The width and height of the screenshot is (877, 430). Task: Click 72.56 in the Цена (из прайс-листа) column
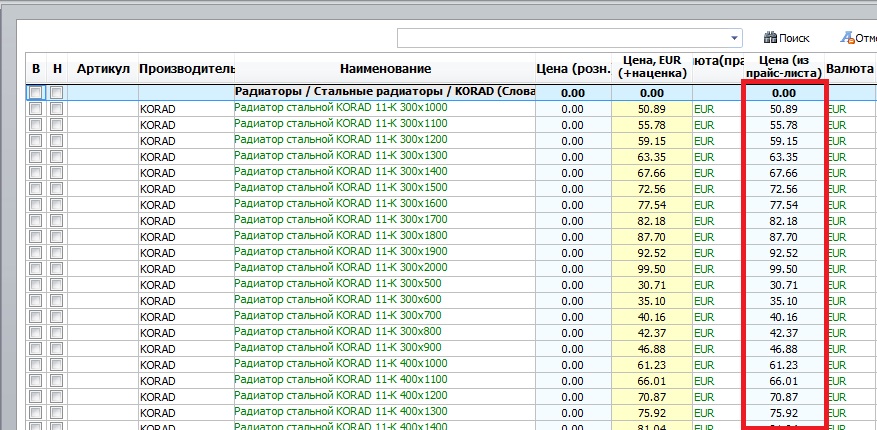click(x=783, y=189)
